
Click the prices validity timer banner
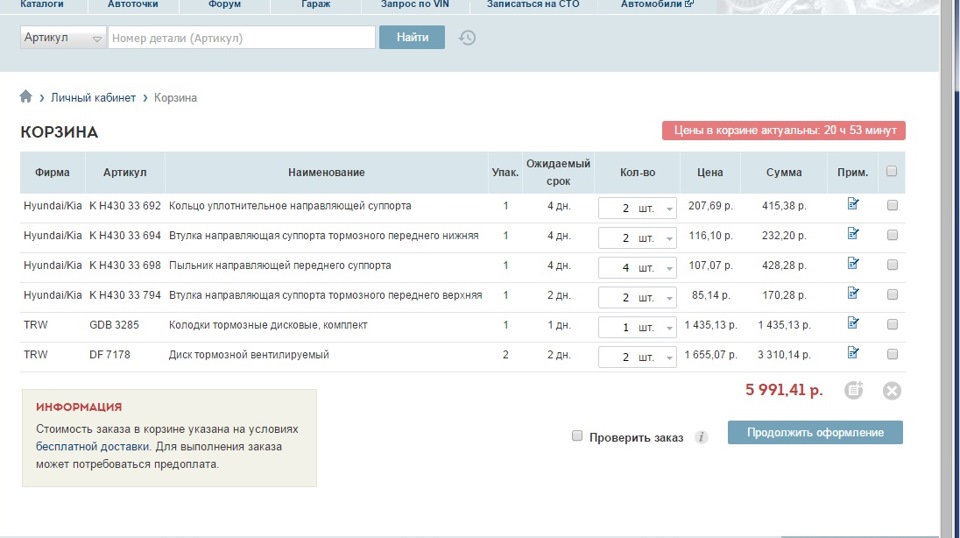783,130
